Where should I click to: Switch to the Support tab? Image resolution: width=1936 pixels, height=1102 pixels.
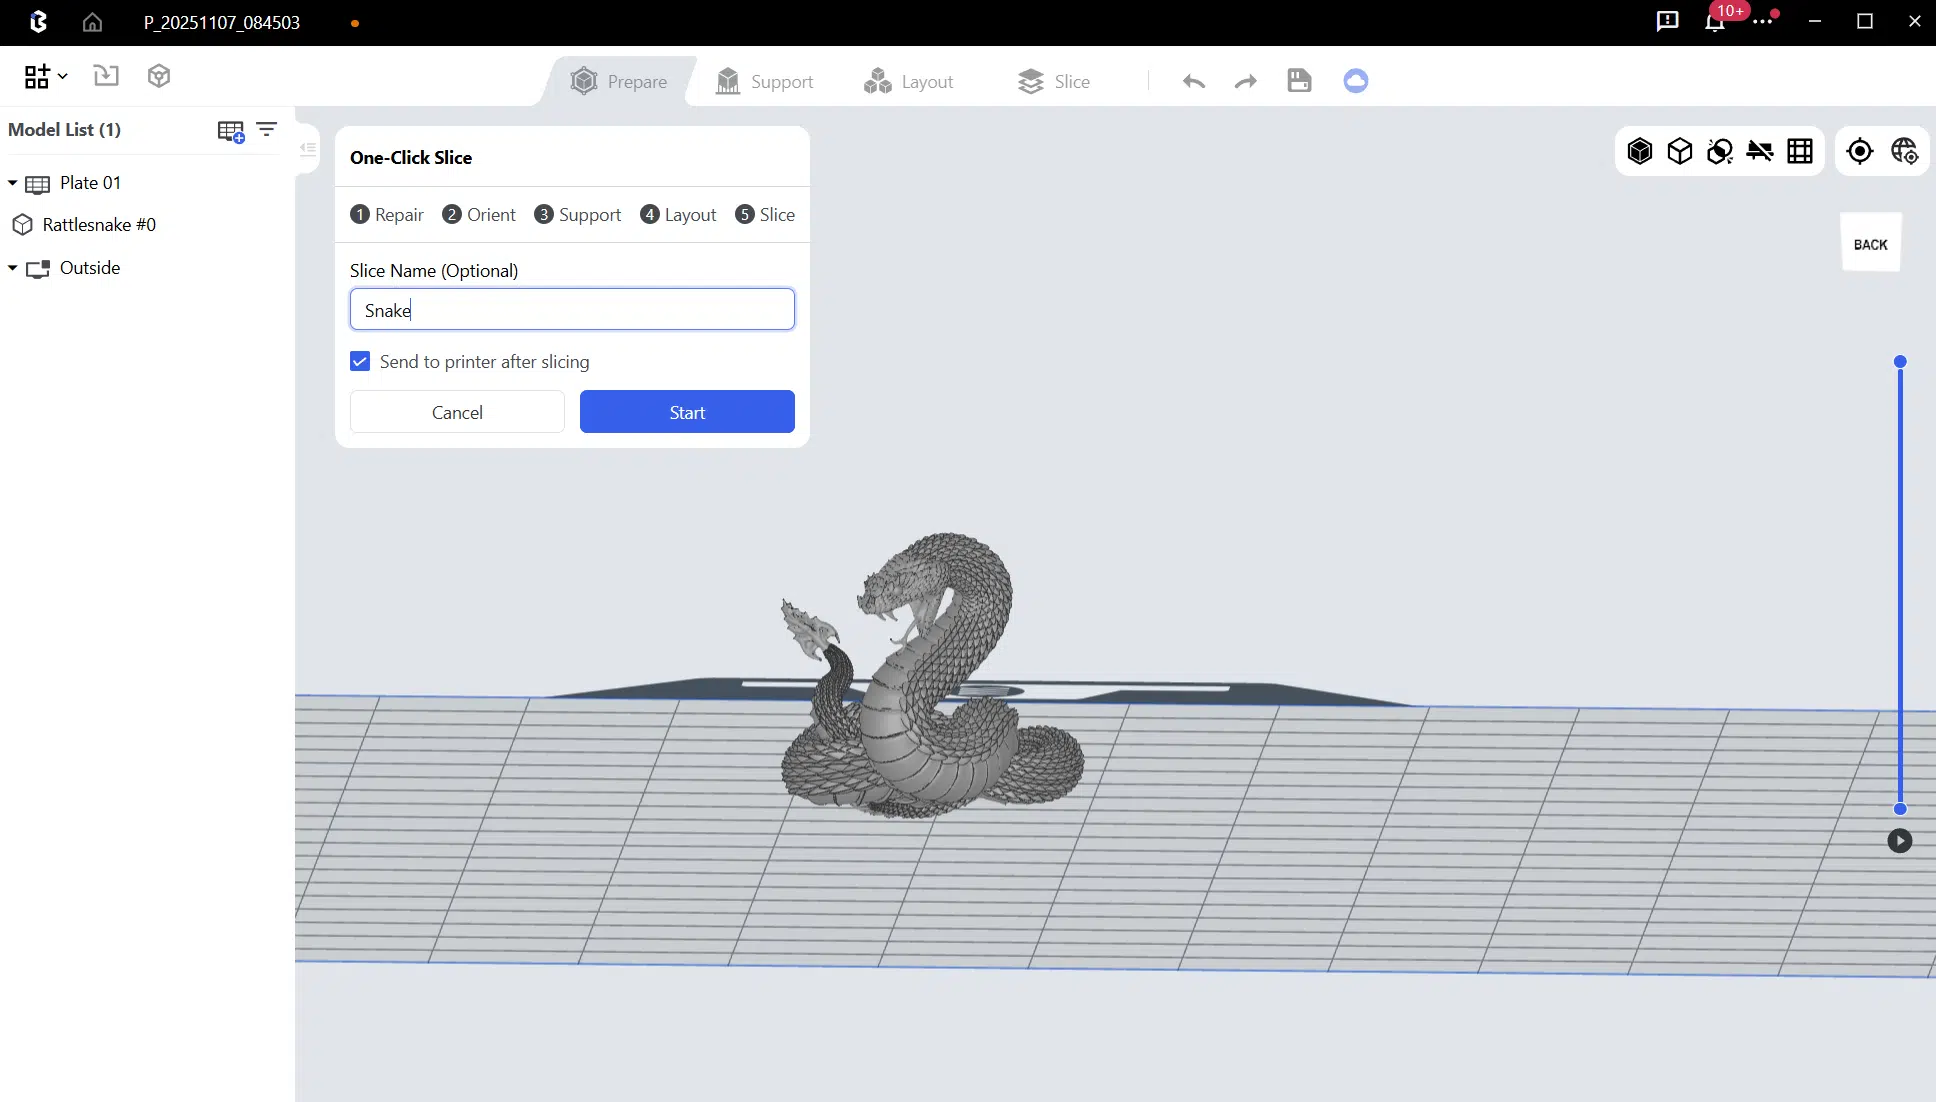pos(765,81)
